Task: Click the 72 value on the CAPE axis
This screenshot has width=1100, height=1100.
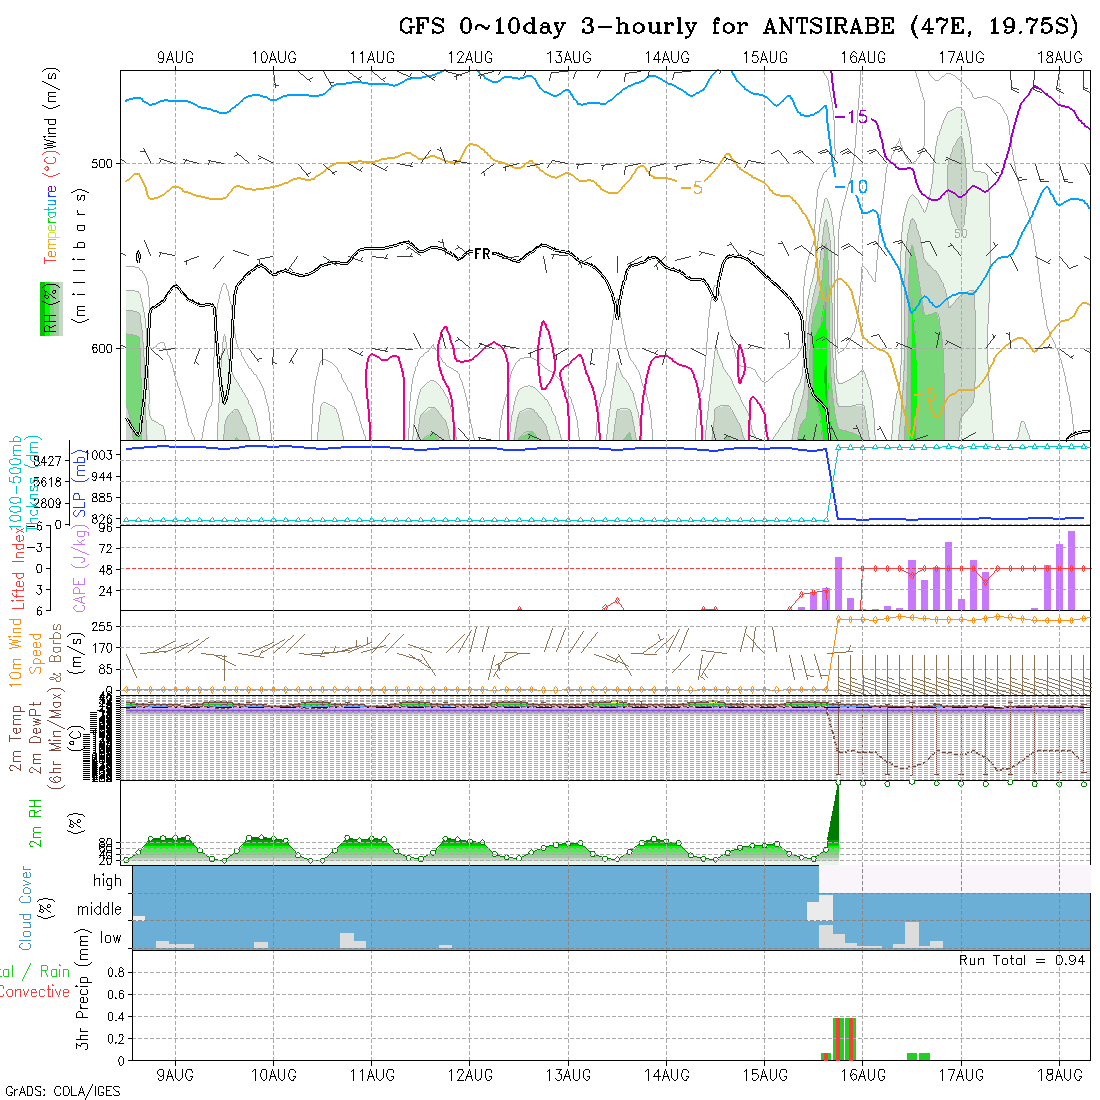Action: [105, 548]
